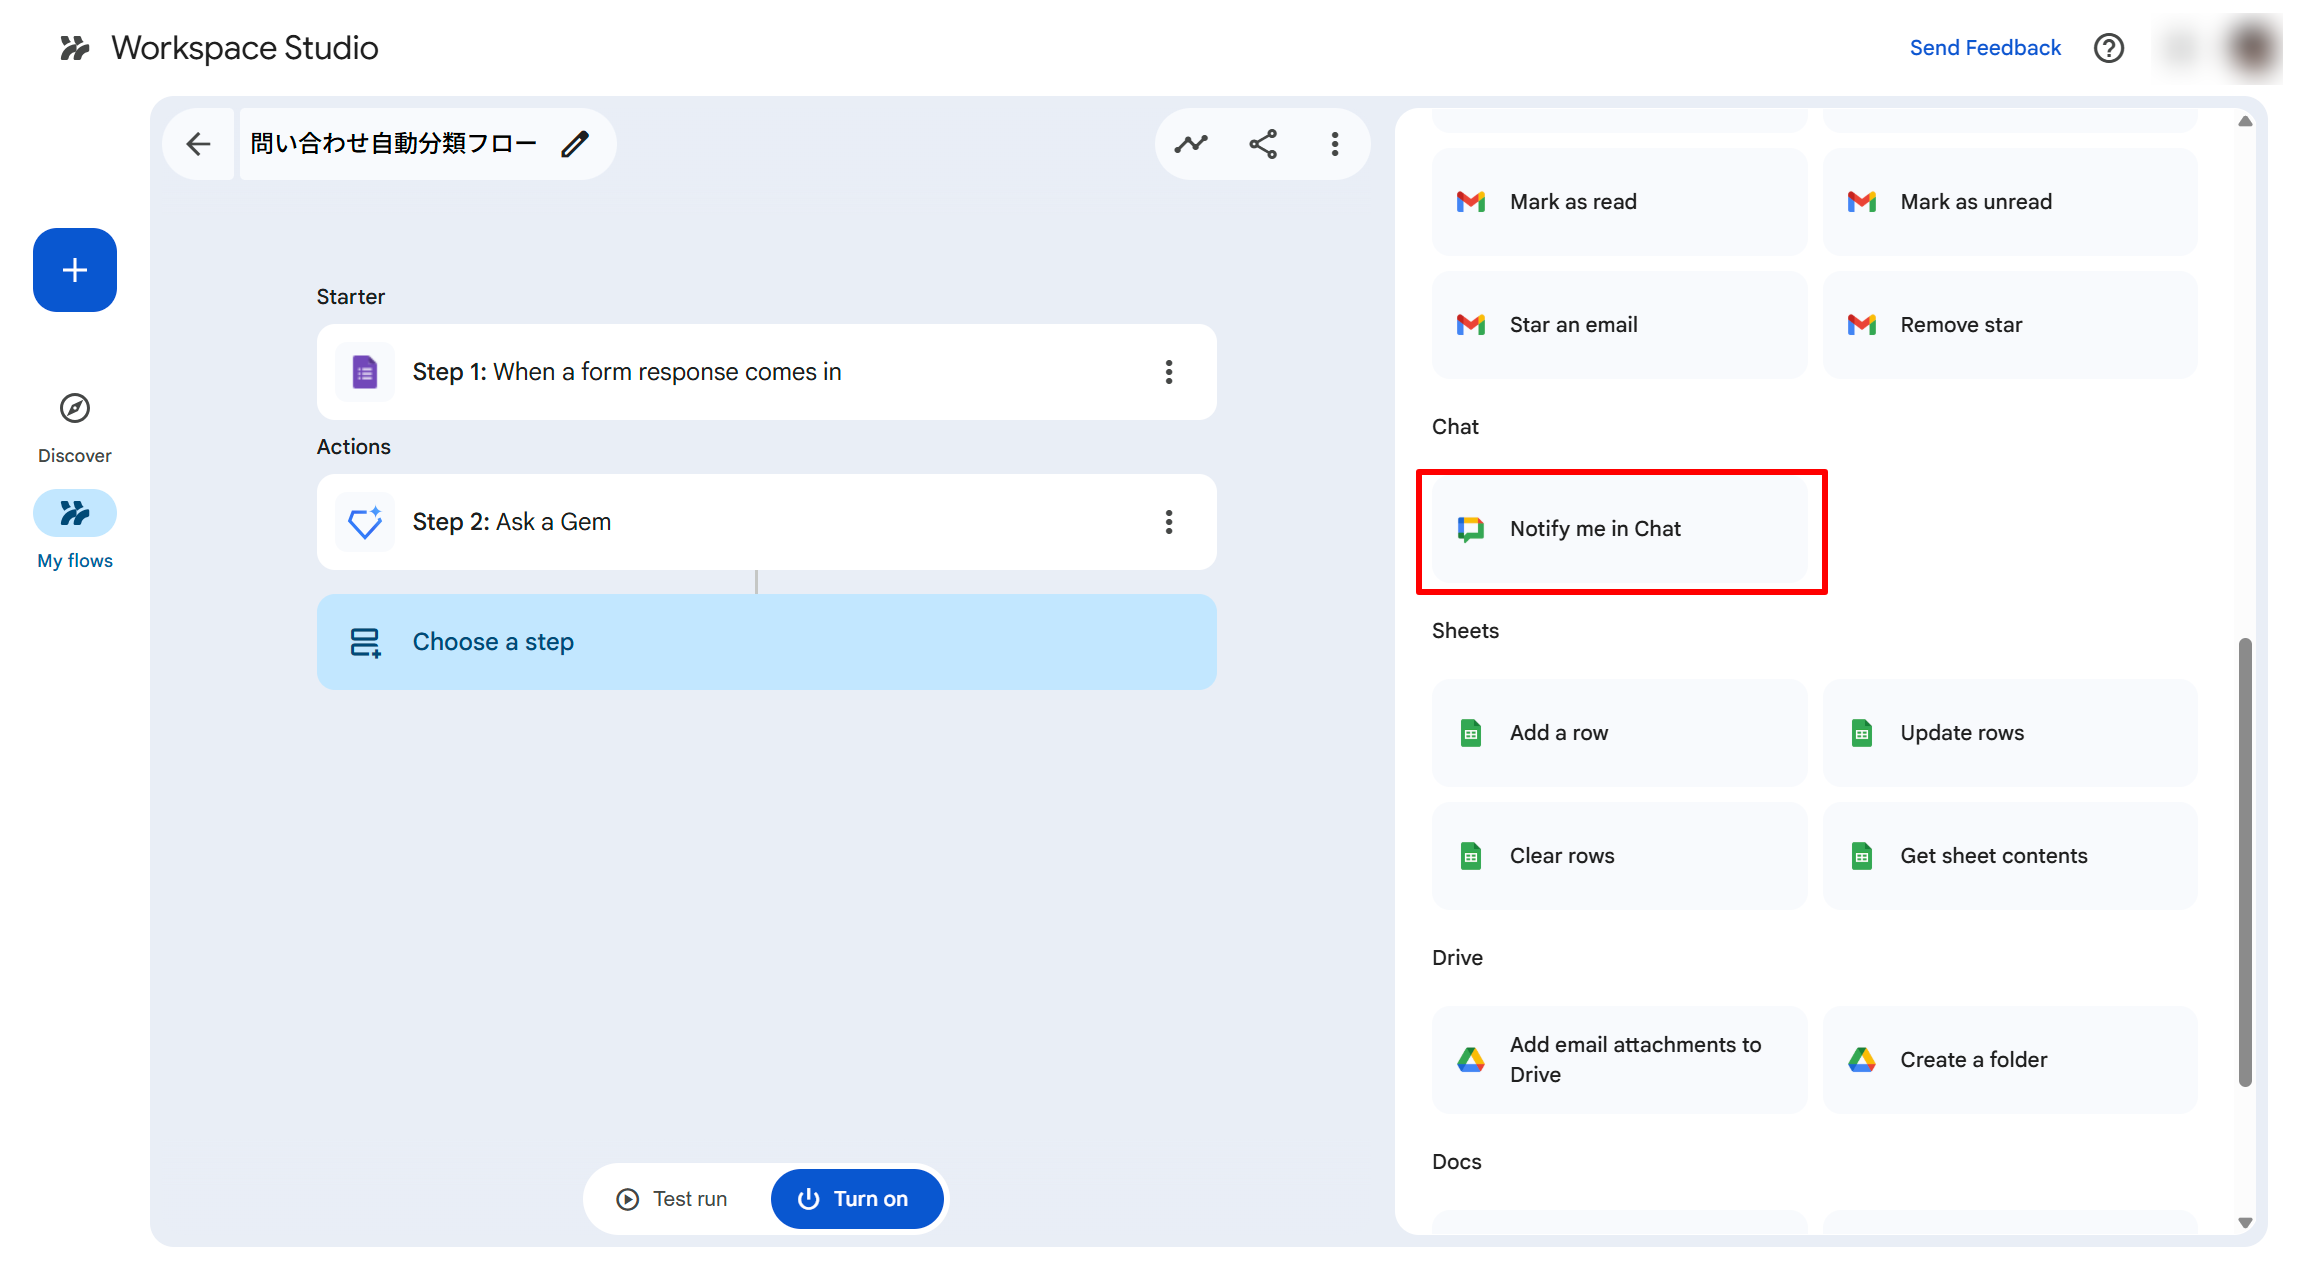
Task: Choose the Add a row Sheets action
Action: pyautogui.click(x=1619, y=733)
